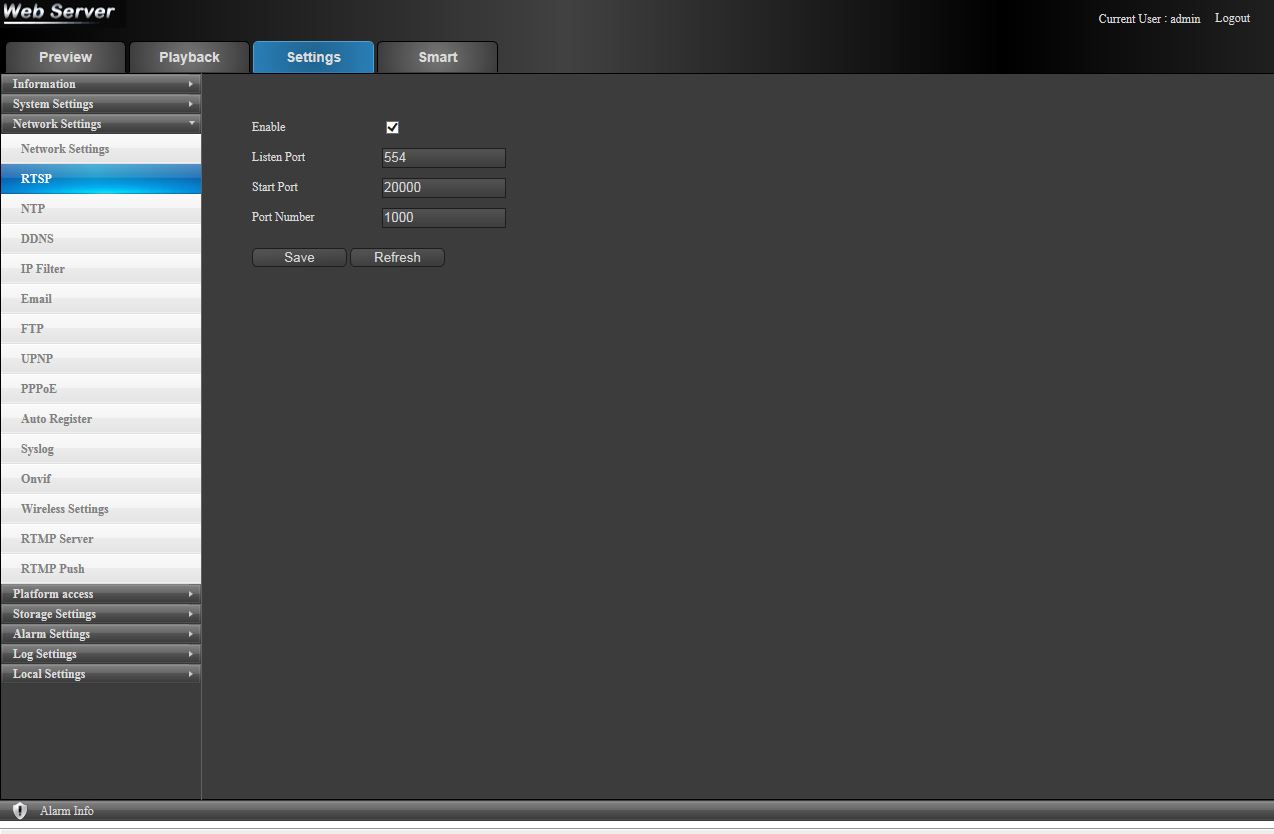
Task: Toggle the RTSP Enable checkbox
Action: tap(392, 128)
